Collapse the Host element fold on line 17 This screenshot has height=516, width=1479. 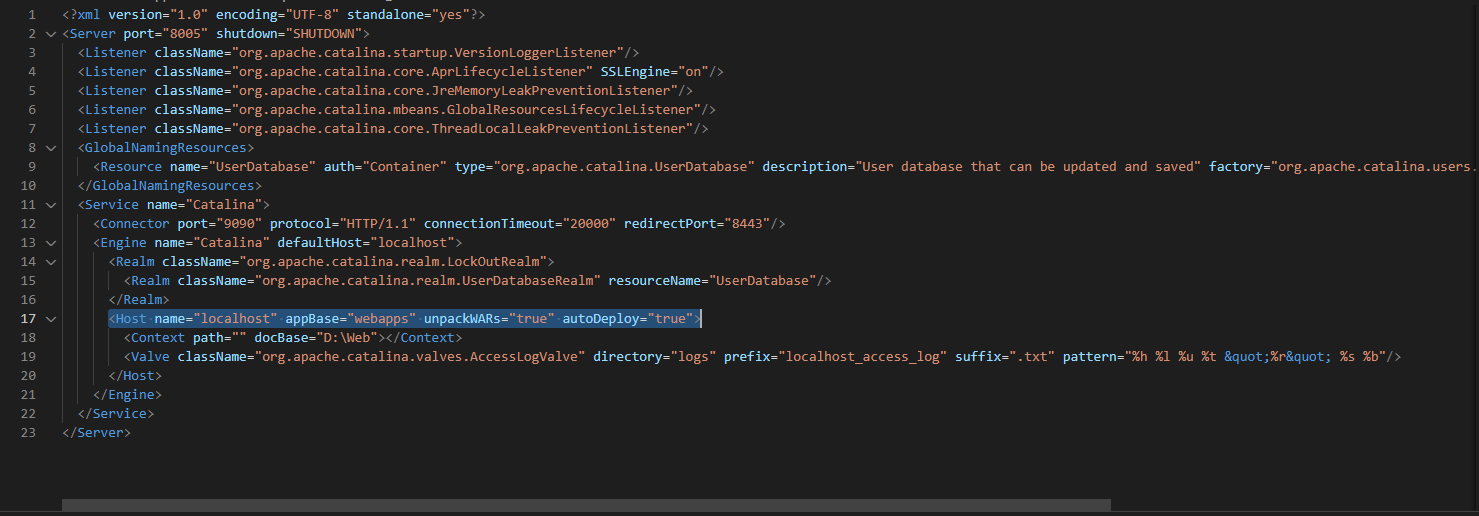51,318
